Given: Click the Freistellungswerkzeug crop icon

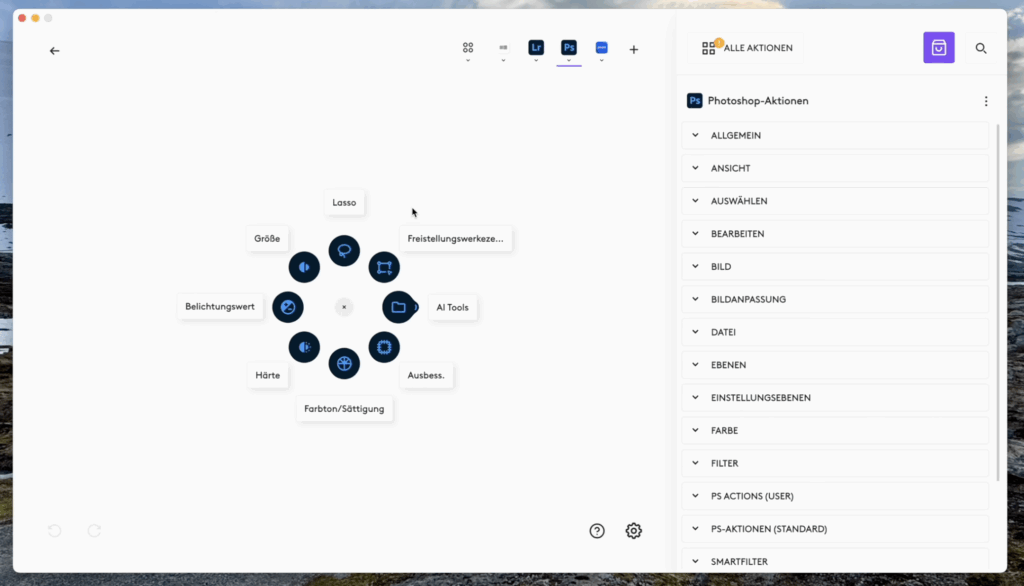Looking at the screenshot, I should pos(384,267).
